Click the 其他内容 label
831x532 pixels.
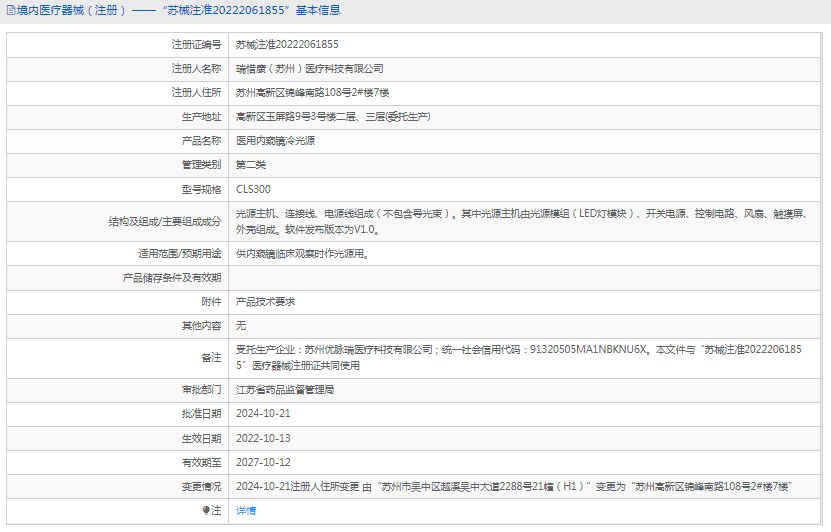pos(201,325)
